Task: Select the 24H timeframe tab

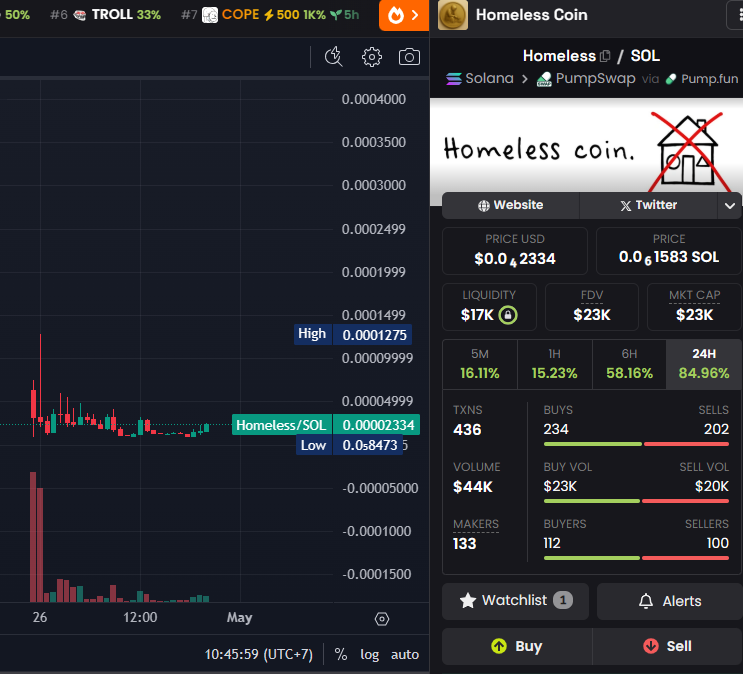Action: click(x=704, y=364)
